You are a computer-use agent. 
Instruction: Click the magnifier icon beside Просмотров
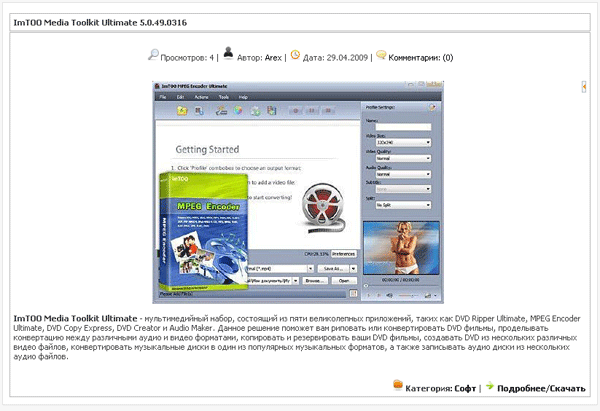pyautogui.click(x=153, y=55)
